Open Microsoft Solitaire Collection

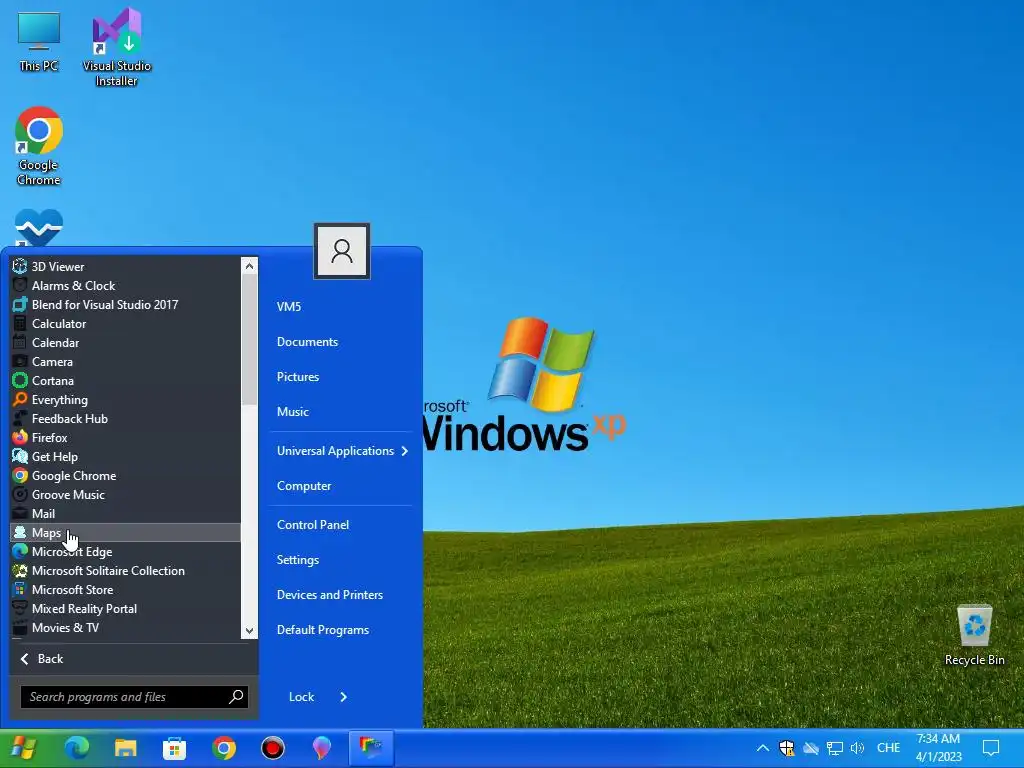tap(125, 570)
